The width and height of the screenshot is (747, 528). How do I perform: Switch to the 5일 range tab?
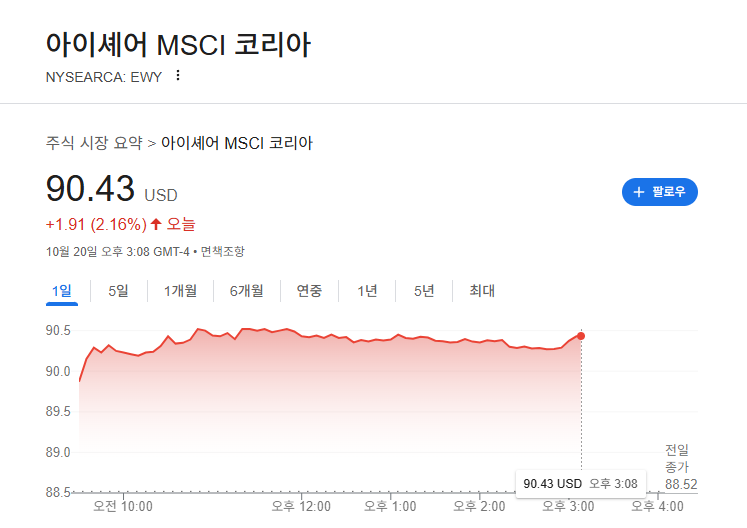118,291
